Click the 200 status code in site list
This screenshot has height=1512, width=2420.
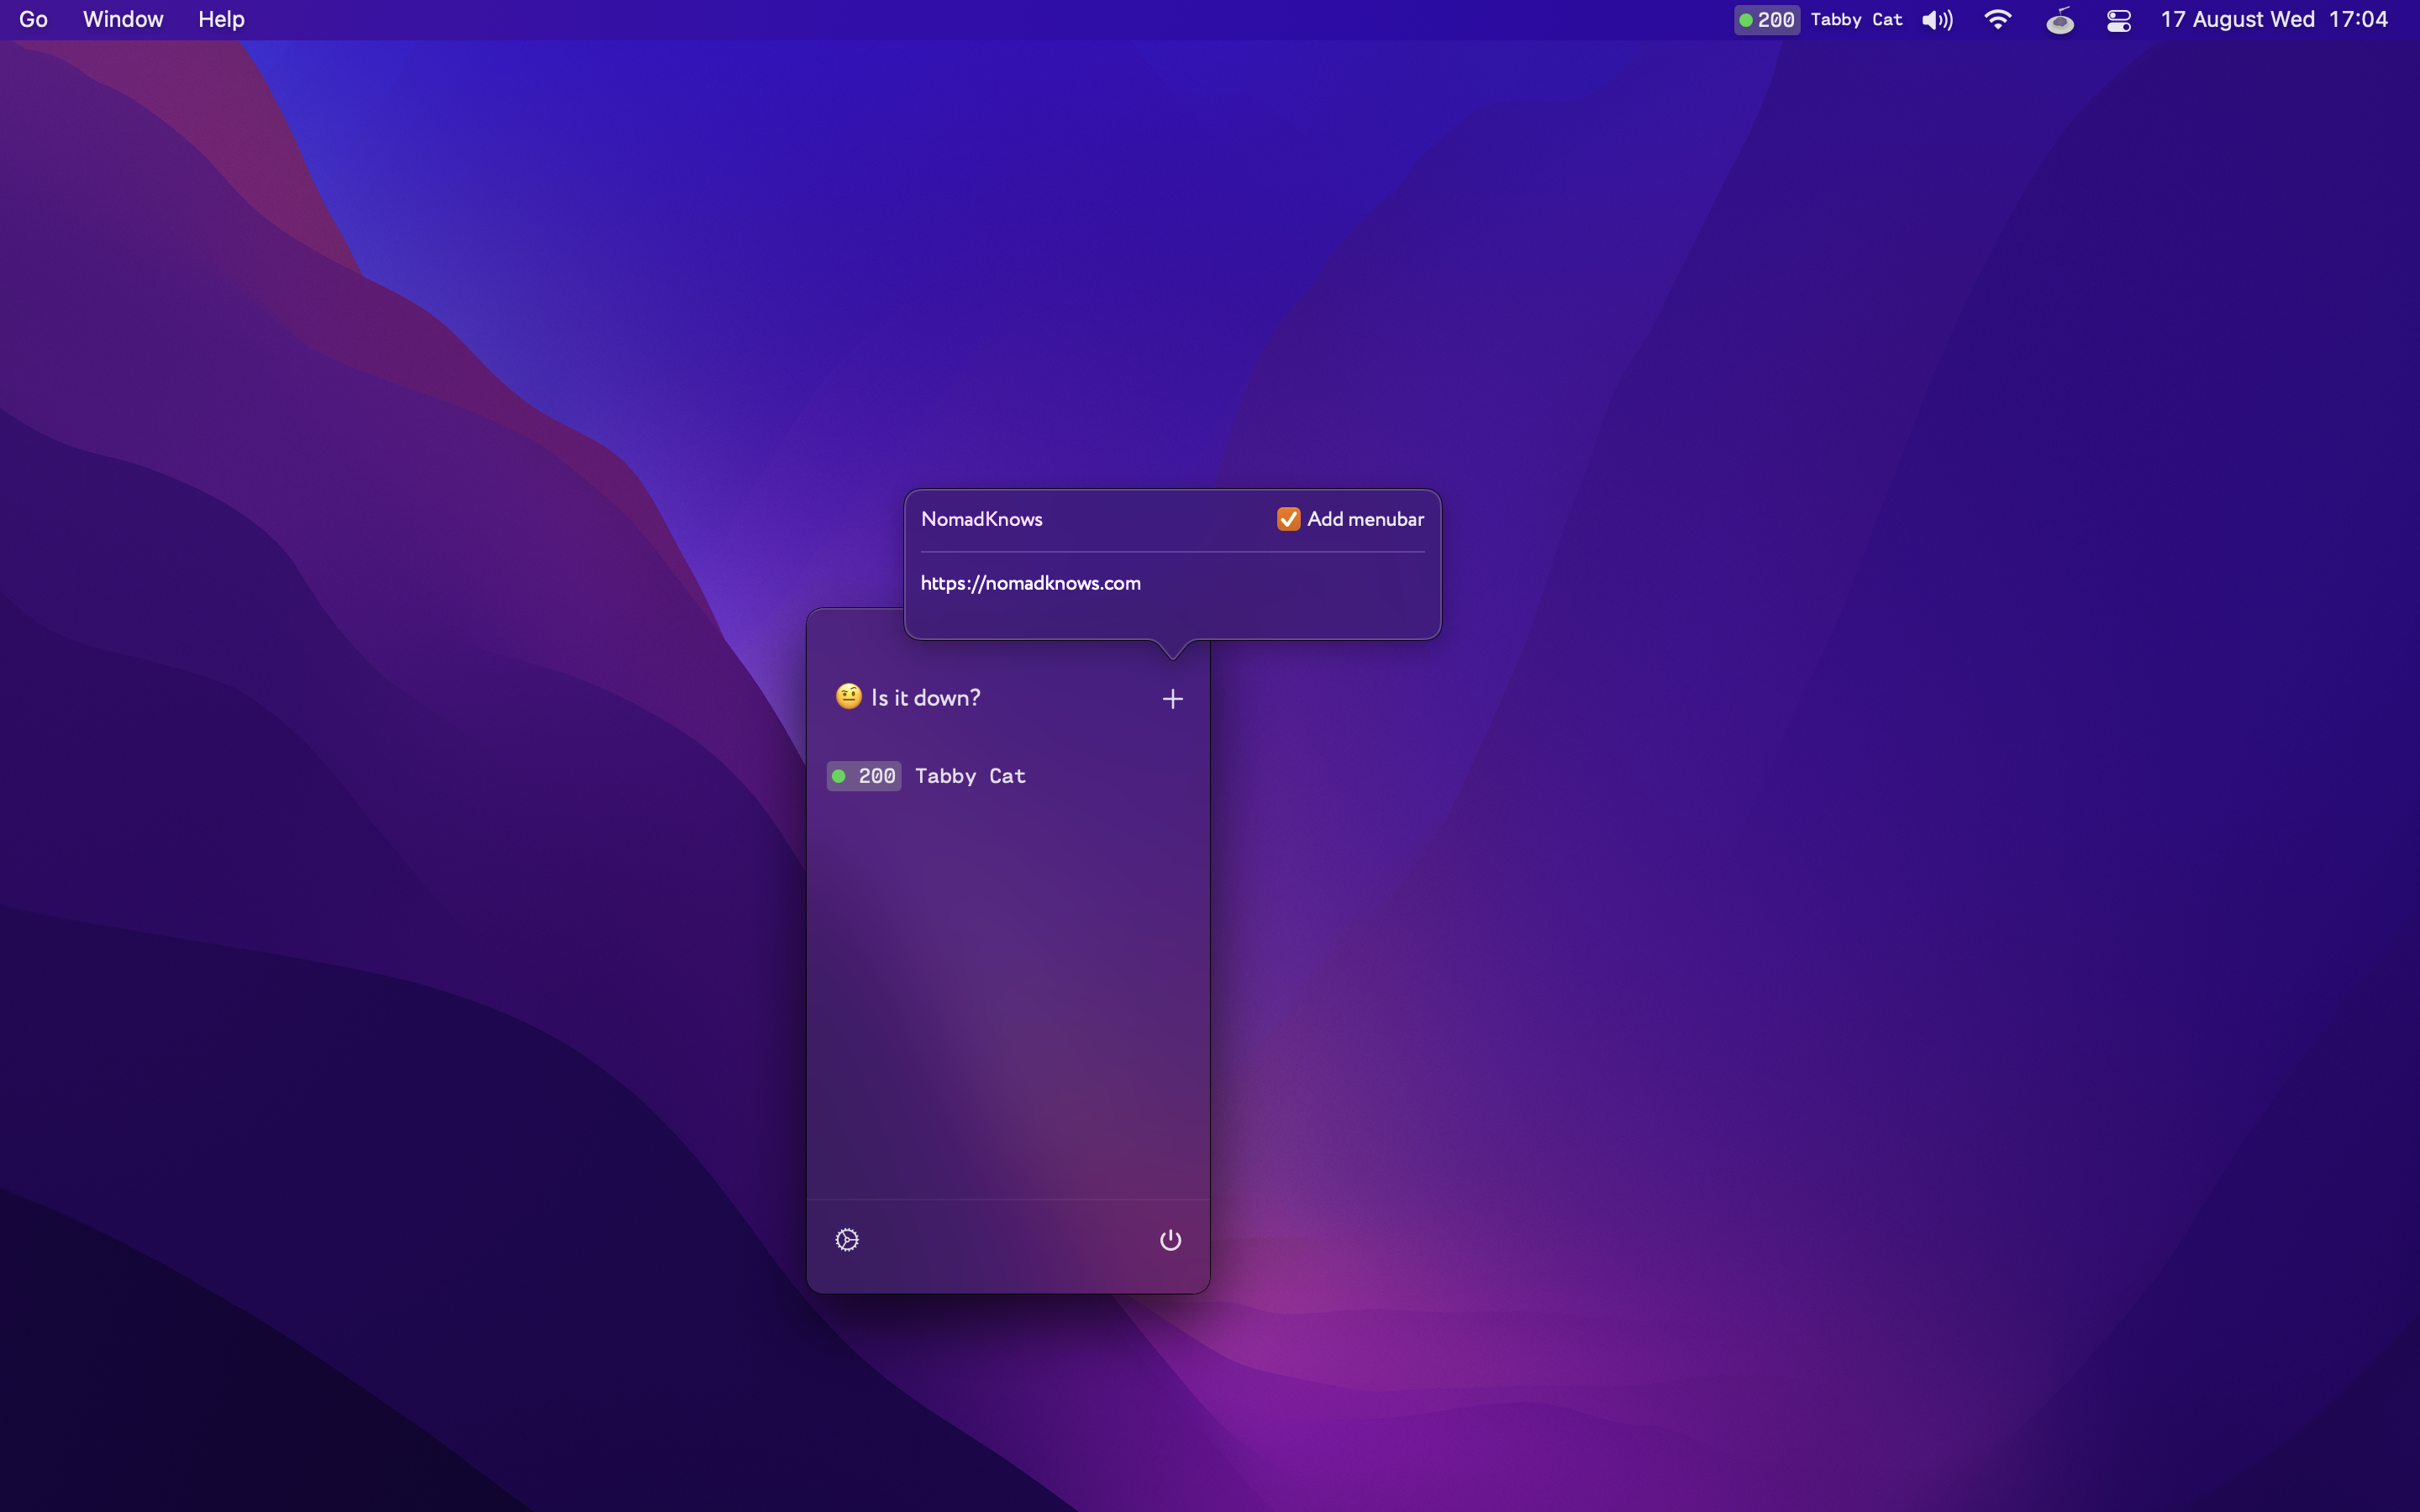(x=876, y=776)
